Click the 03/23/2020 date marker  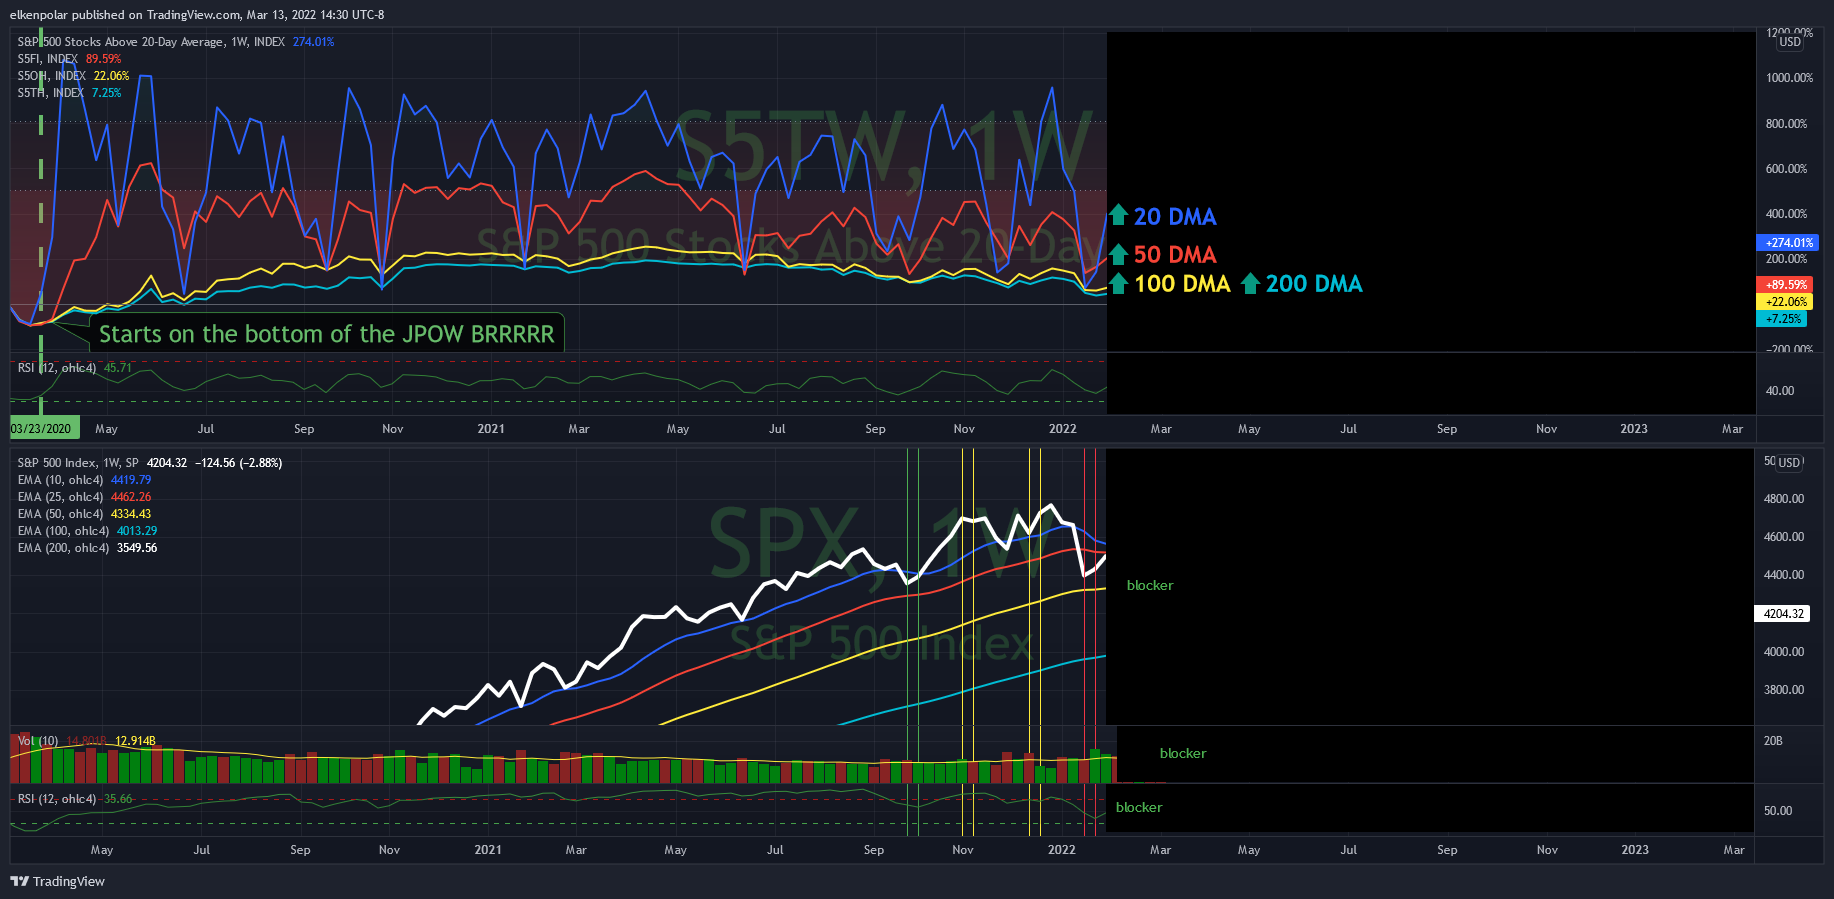click(x=44, y=429)
